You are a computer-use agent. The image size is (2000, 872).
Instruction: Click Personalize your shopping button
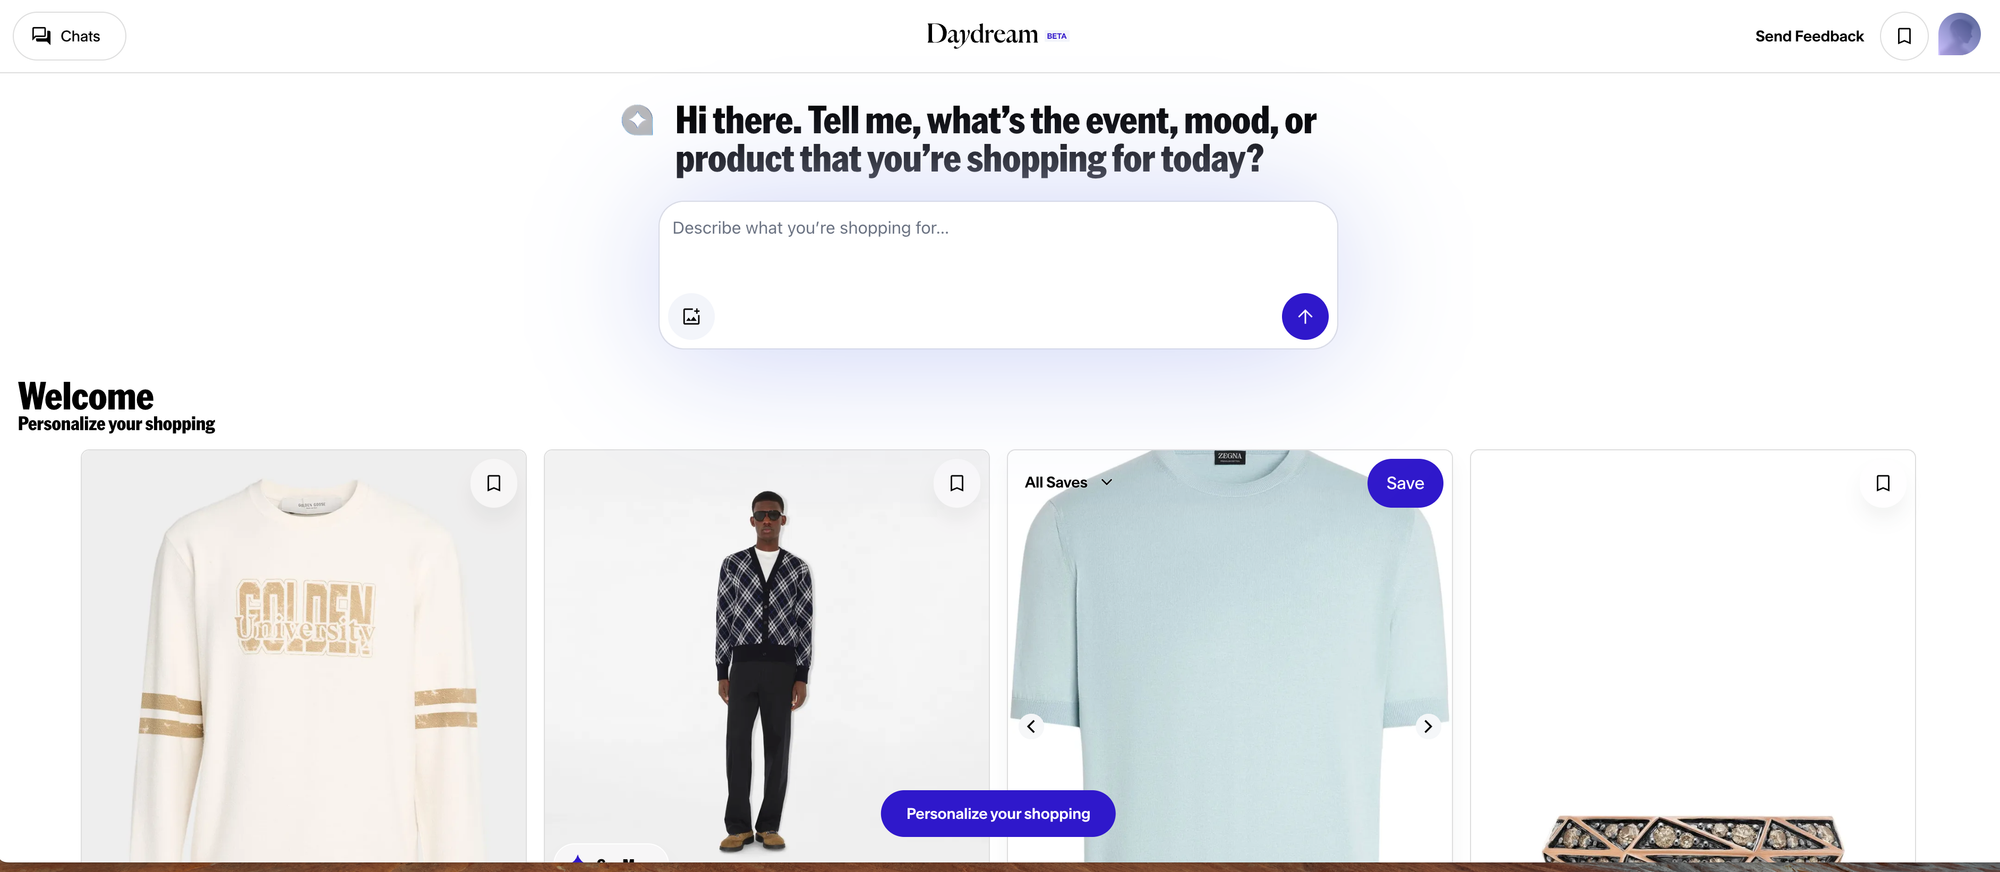[x=998, y=814]
